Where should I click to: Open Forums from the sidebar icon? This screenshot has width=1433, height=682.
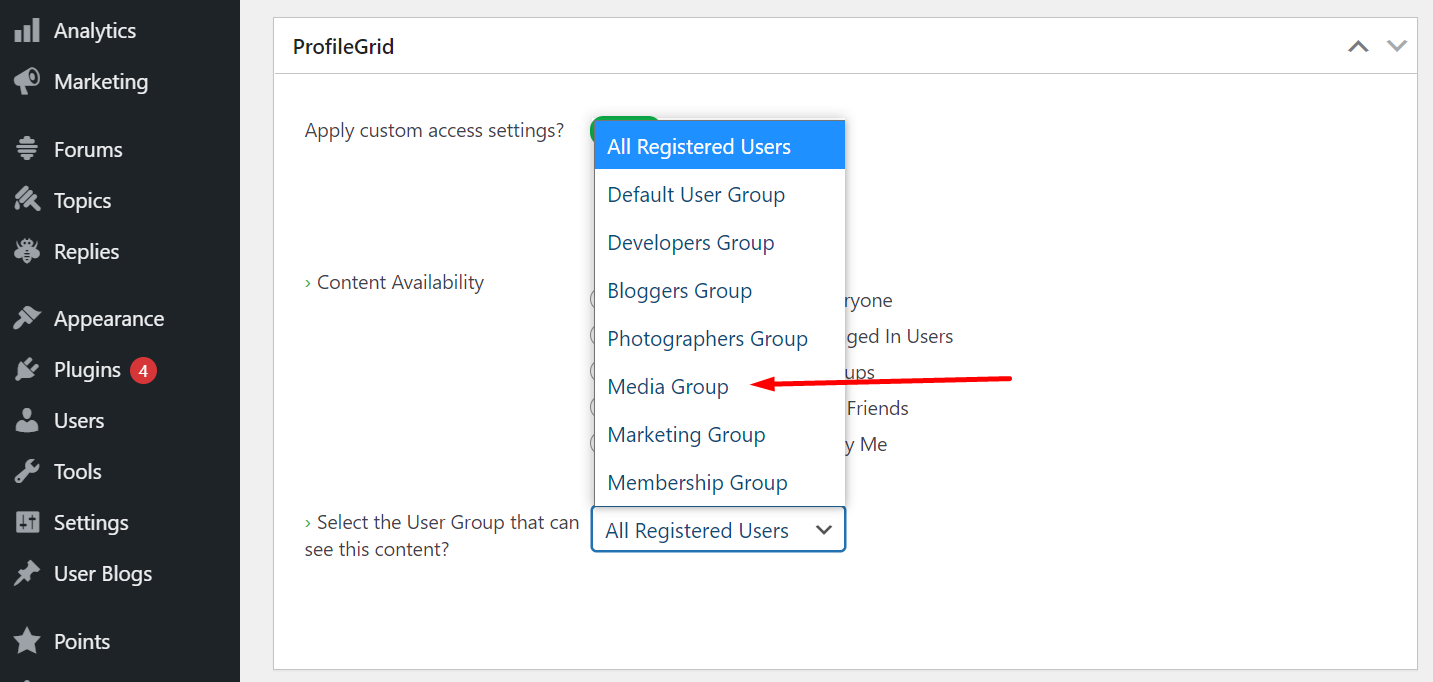point(27,150)
